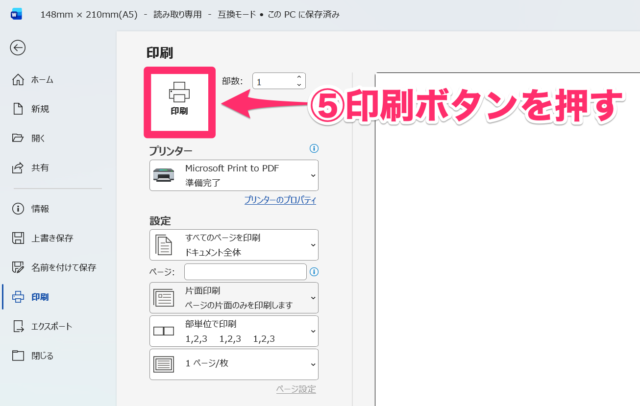Expand the Microsoft Print to PDF printer dropdown
The width and height of the screenshot is (640, 406).
pyautogui.click(x=233, y=175)
